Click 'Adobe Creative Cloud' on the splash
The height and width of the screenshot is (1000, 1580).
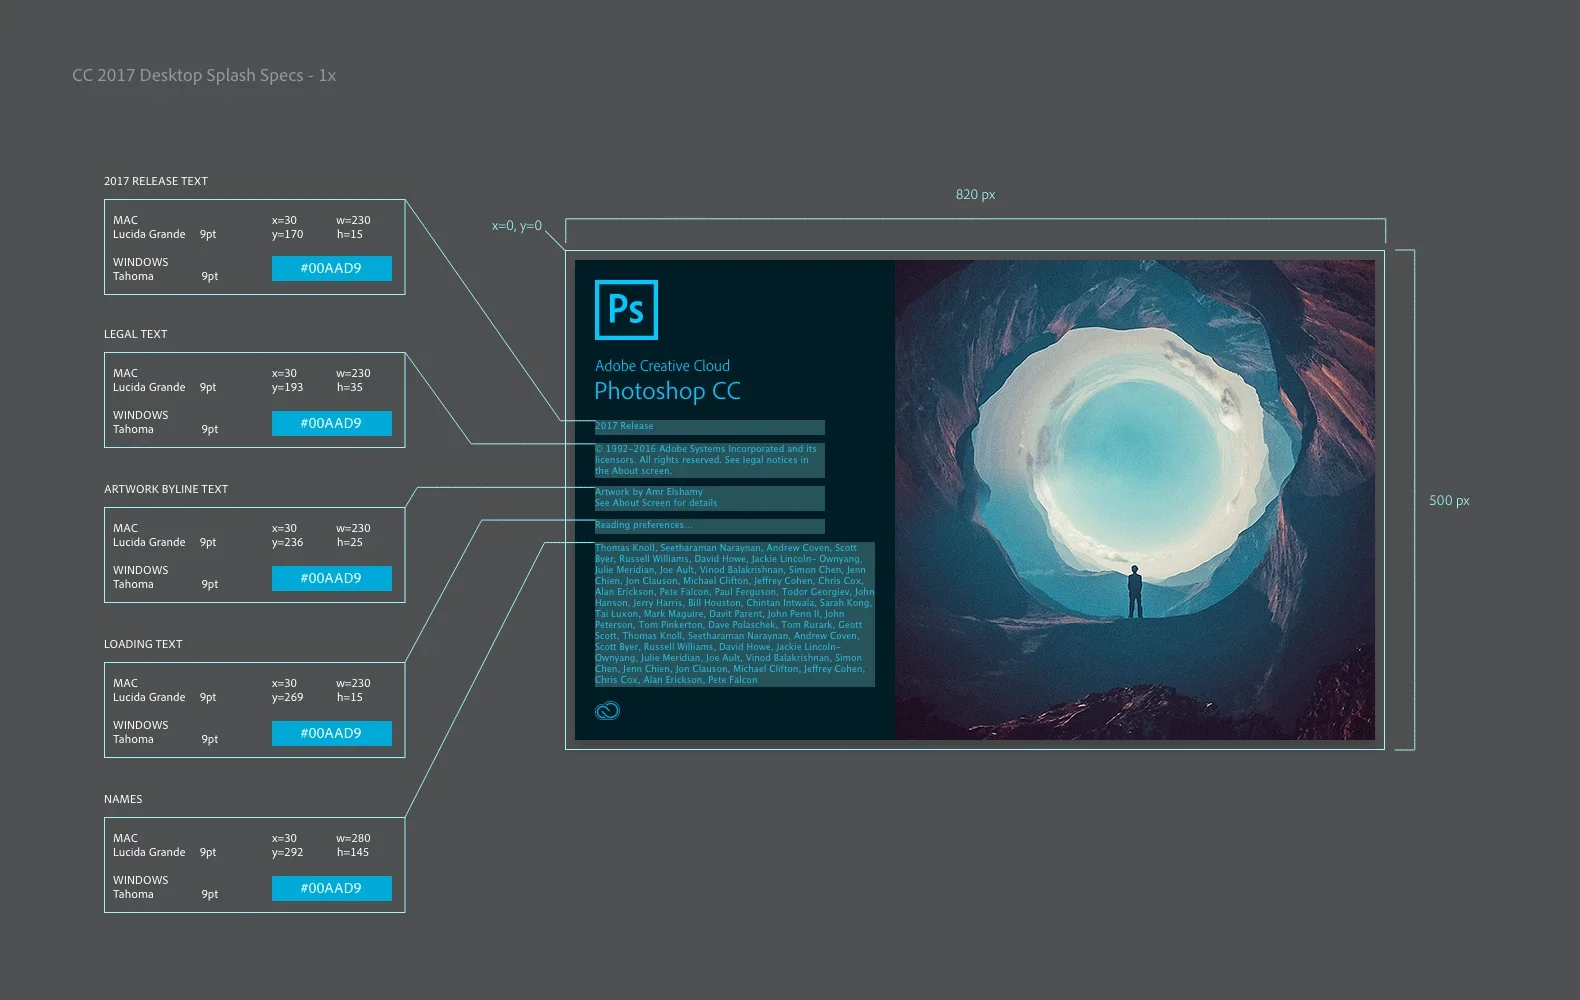(663, 366)
